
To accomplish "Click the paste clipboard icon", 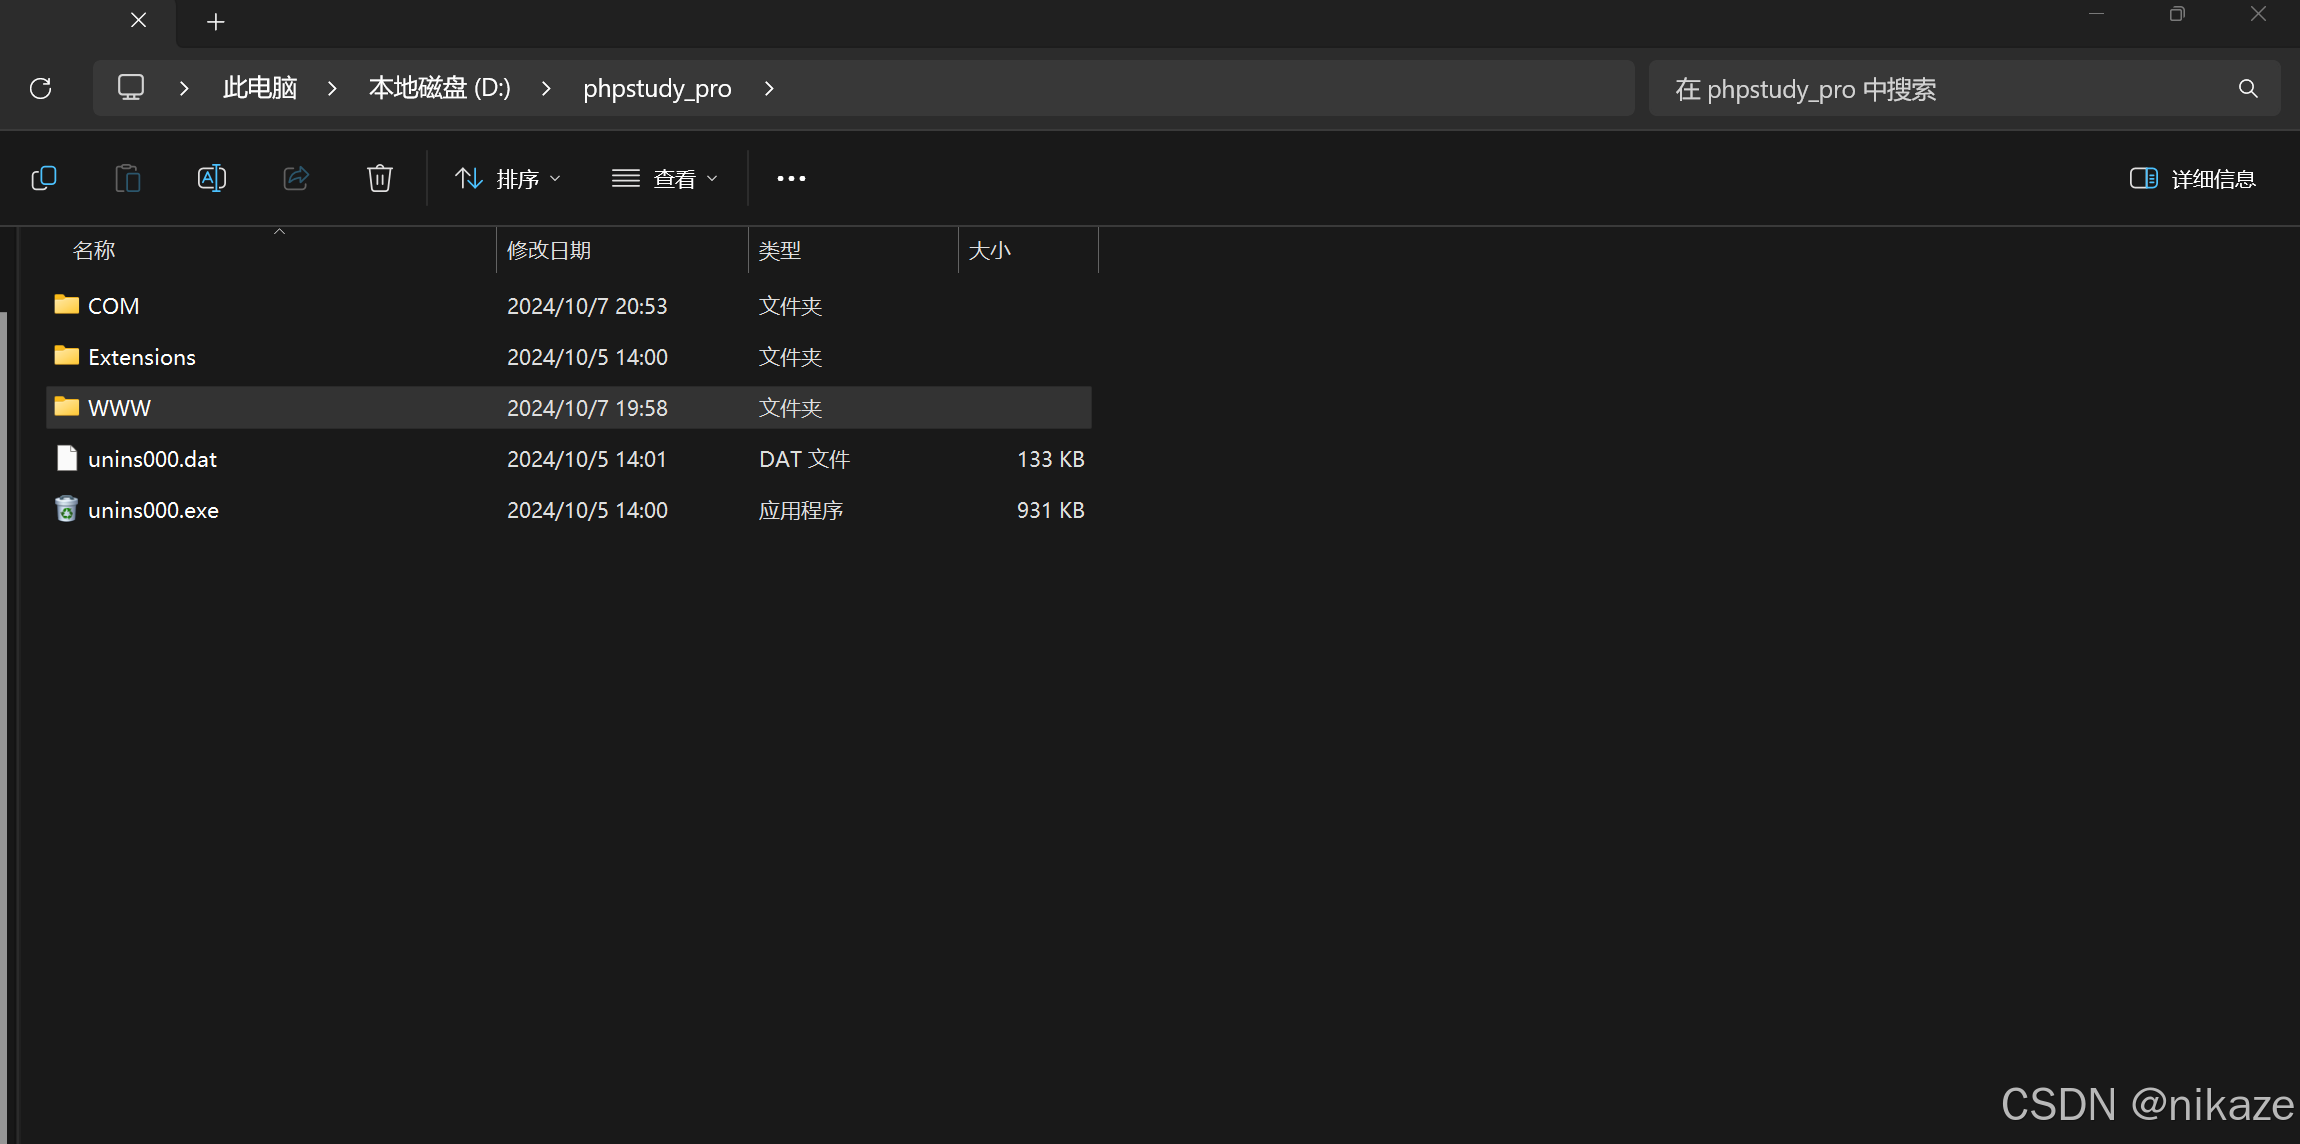I will (128, 178).
